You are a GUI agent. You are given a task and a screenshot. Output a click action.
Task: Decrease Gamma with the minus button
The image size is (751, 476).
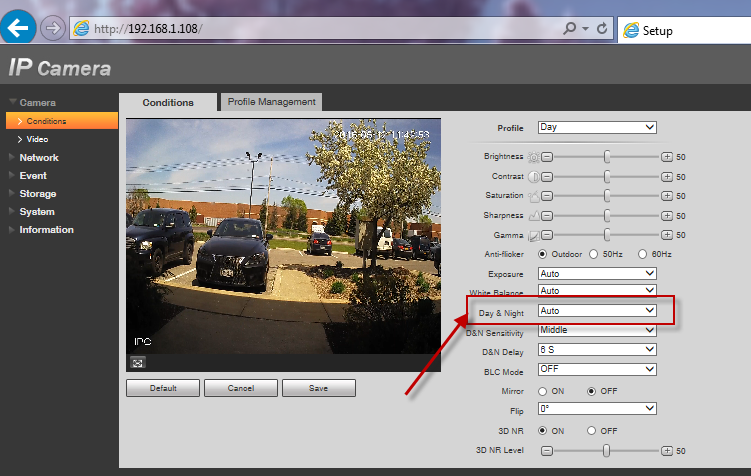(547, 234)
